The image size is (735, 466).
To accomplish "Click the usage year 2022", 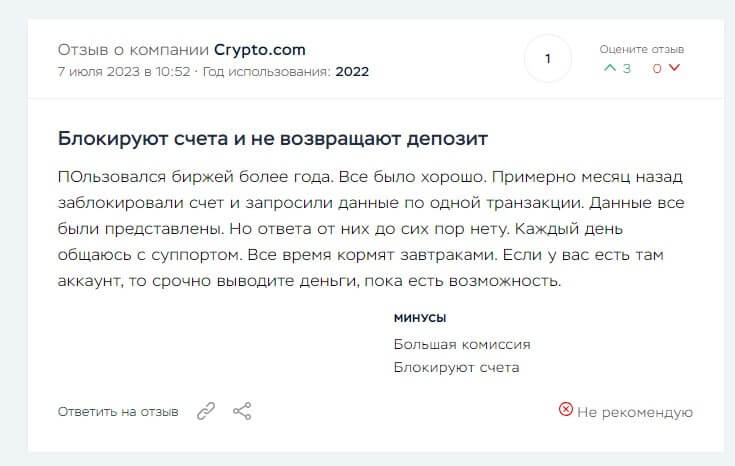I will pyautogui.click(x=352, y=72).
